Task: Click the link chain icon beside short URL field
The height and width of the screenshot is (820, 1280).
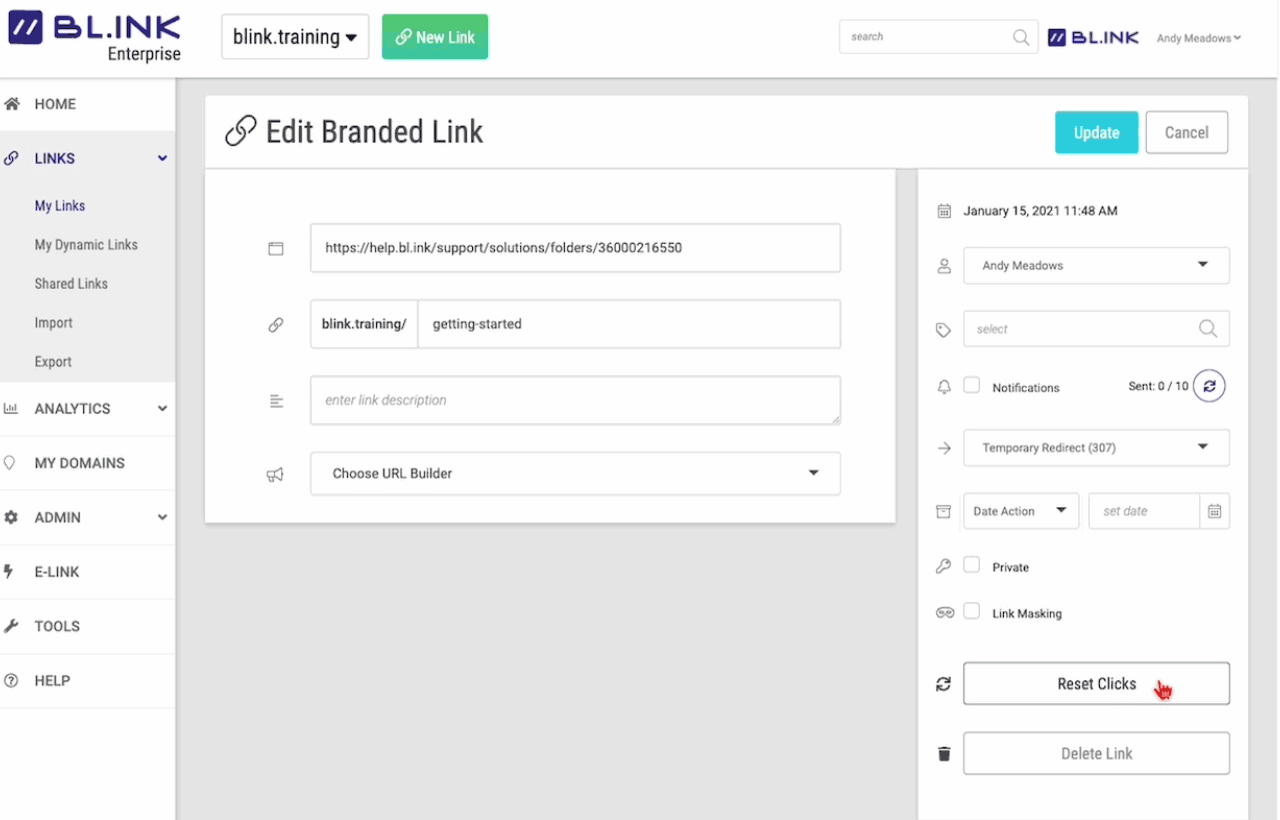Action: [276, 323]
